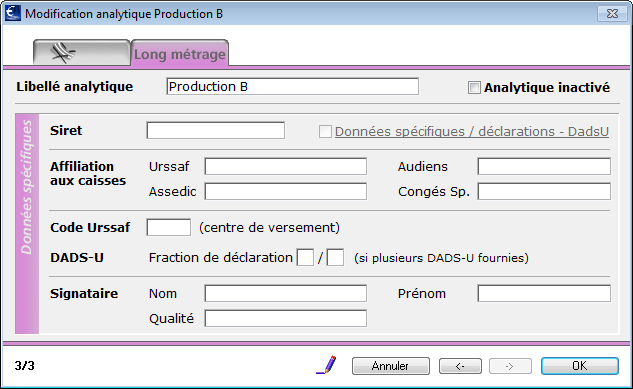Click the signataire Nom field
The image size is (633, 389).
pyautogui.click(x=285, y=293)
